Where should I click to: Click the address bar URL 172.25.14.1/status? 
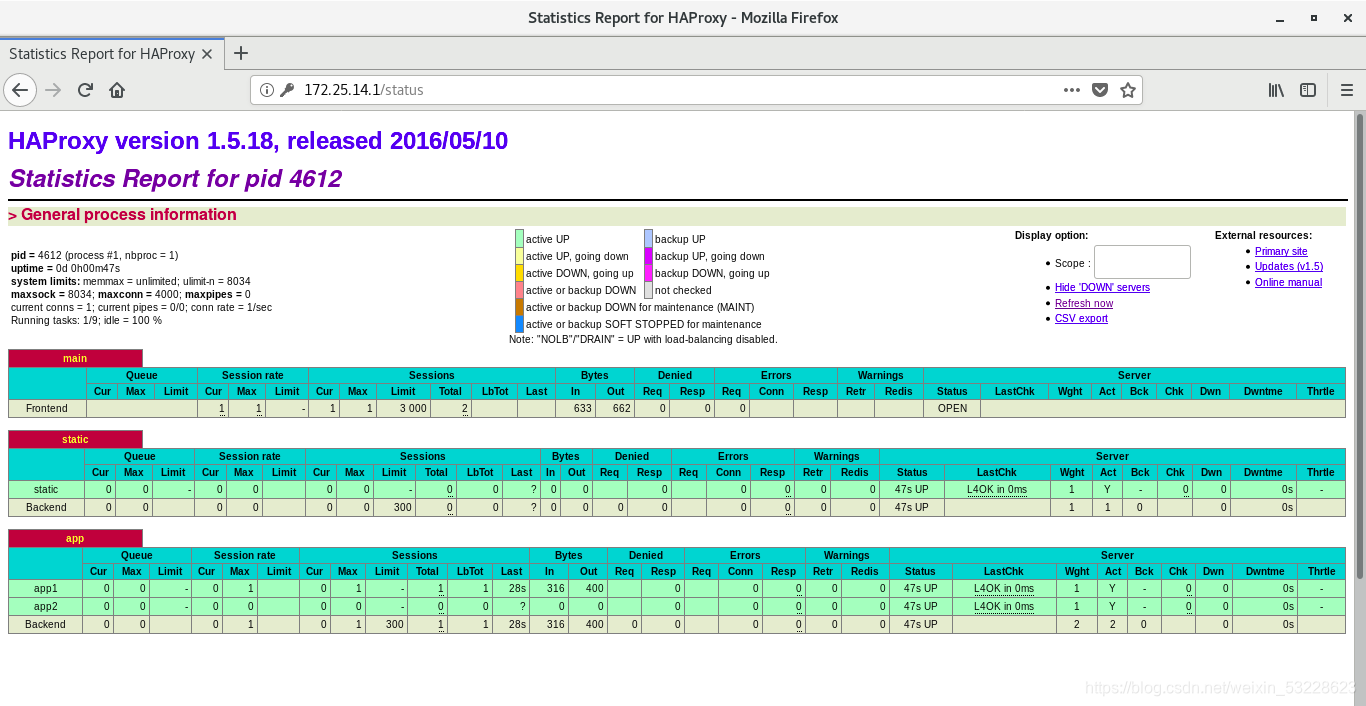364,90
